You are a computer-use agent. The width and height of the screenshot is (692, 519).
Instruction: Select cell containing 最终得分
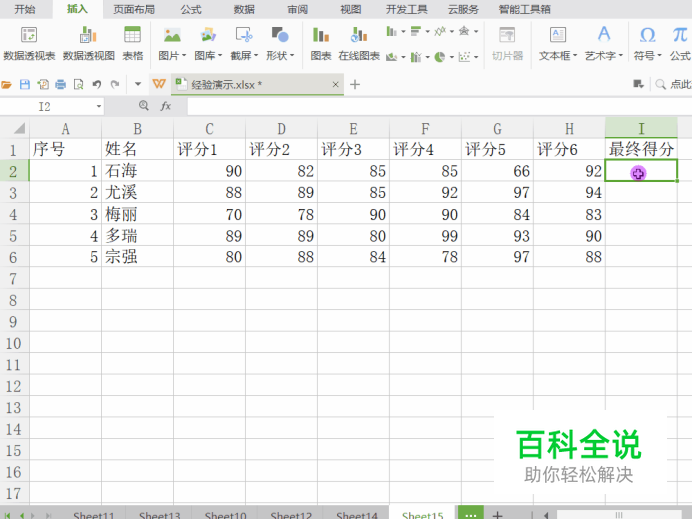pyautogui.click(x=641, y=149)
